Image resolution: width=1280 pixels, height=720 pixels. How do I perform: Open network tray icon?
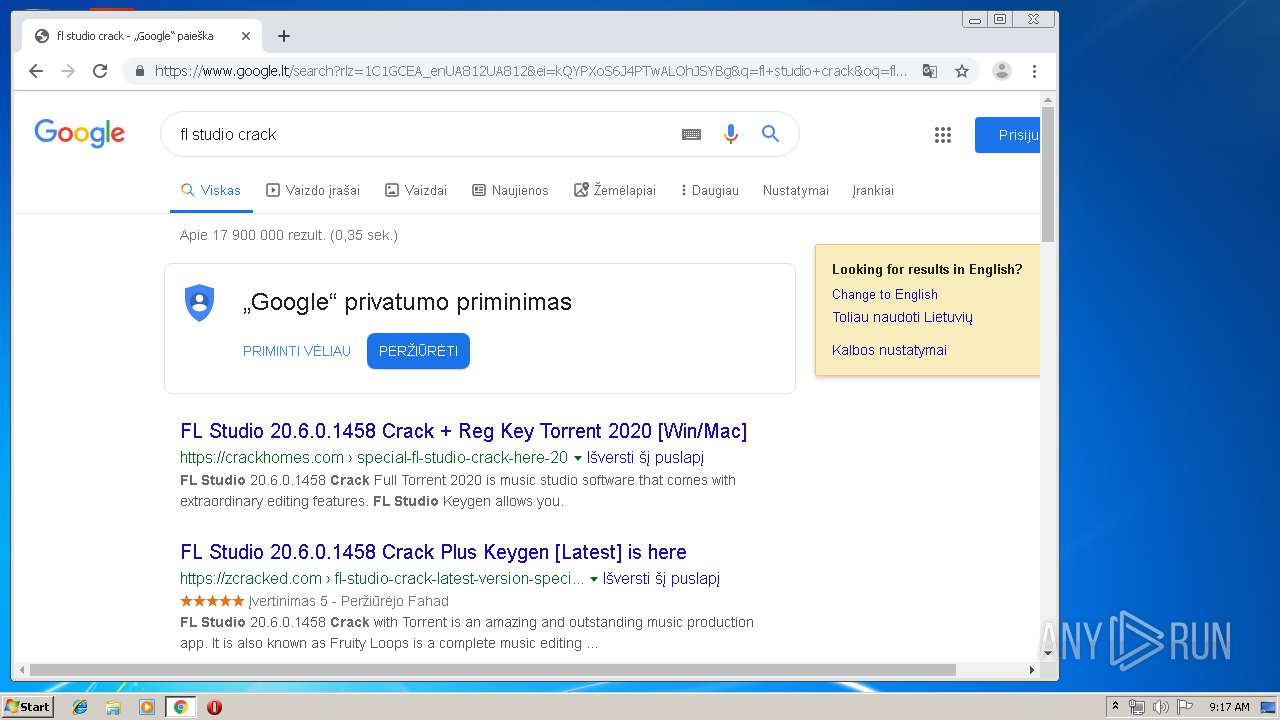pos(1137,707)
